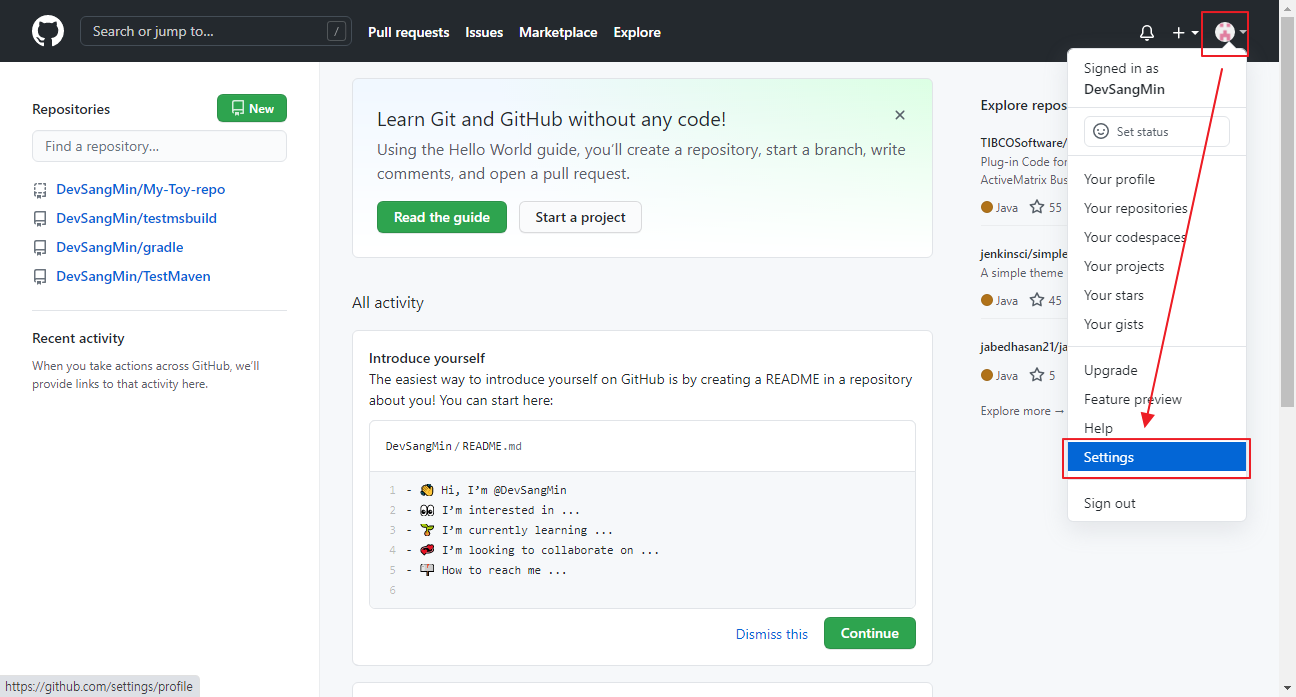Viewport: 1296px width, 697px height.
Task: Open the Explore more link
Action: coord(1022,411)
